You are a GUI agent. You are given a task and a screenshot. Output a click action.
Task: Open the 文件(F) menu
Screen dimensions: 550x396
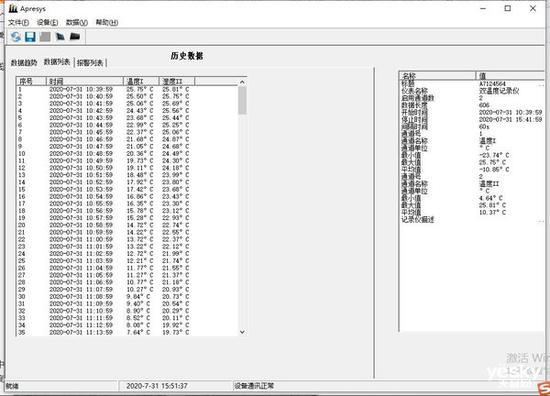(19, 22)
